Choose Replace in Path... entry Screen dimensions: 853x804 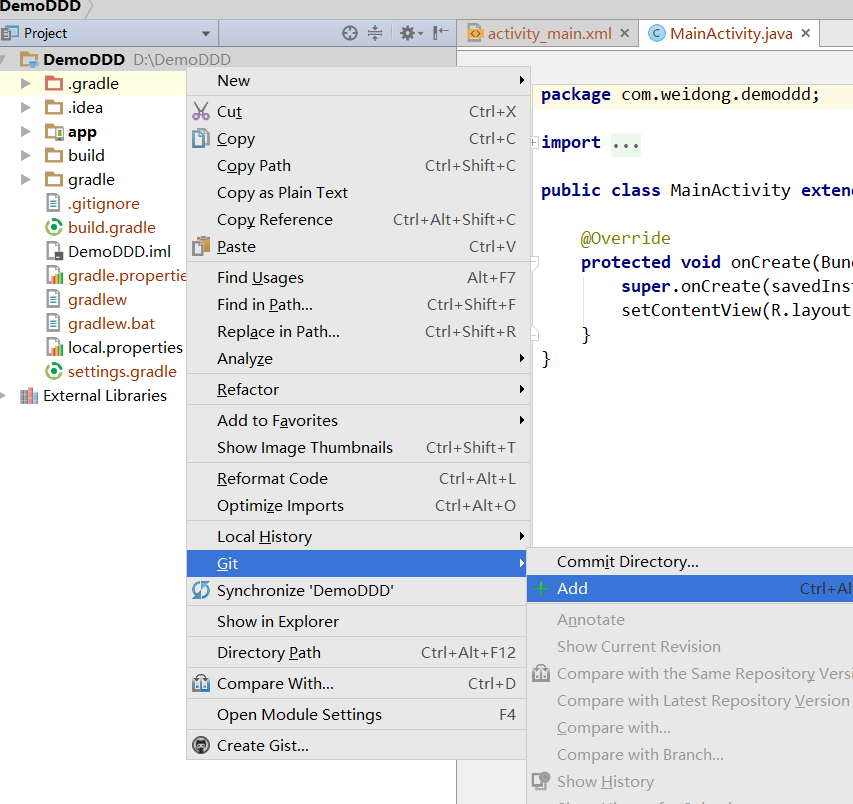pos(356,331)
